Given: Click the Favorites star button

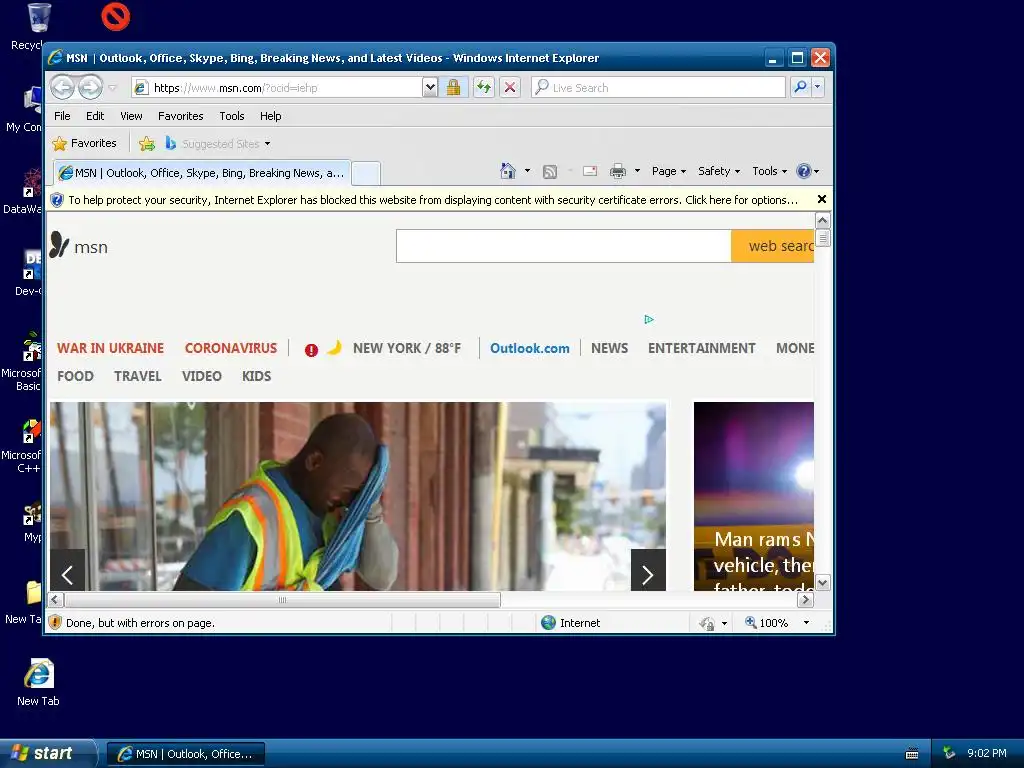Looking at the screenshot, I should (84, 143).
